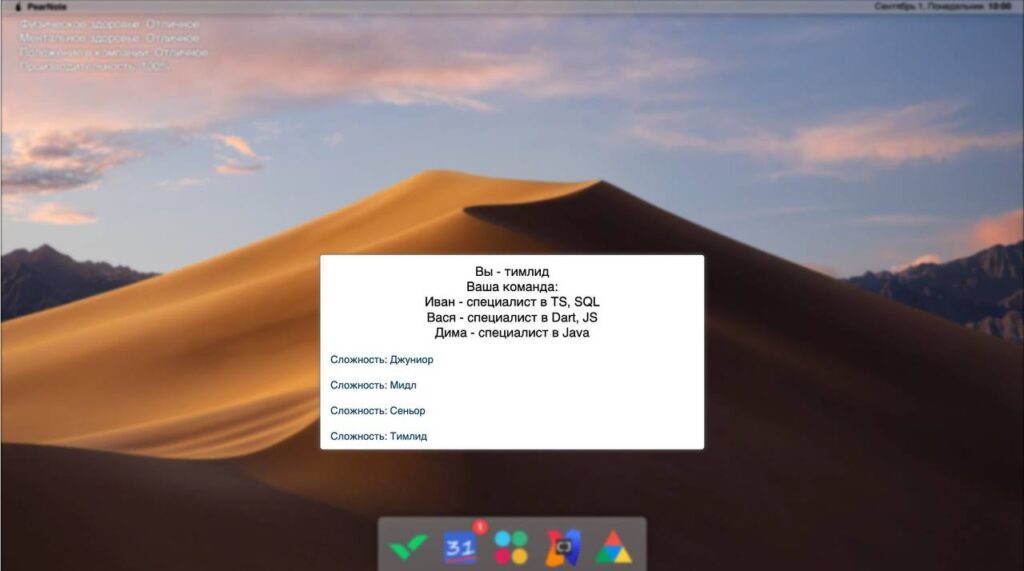Launch the four colored dots app
The image size is (1024, 571).
tap(511, 546)
